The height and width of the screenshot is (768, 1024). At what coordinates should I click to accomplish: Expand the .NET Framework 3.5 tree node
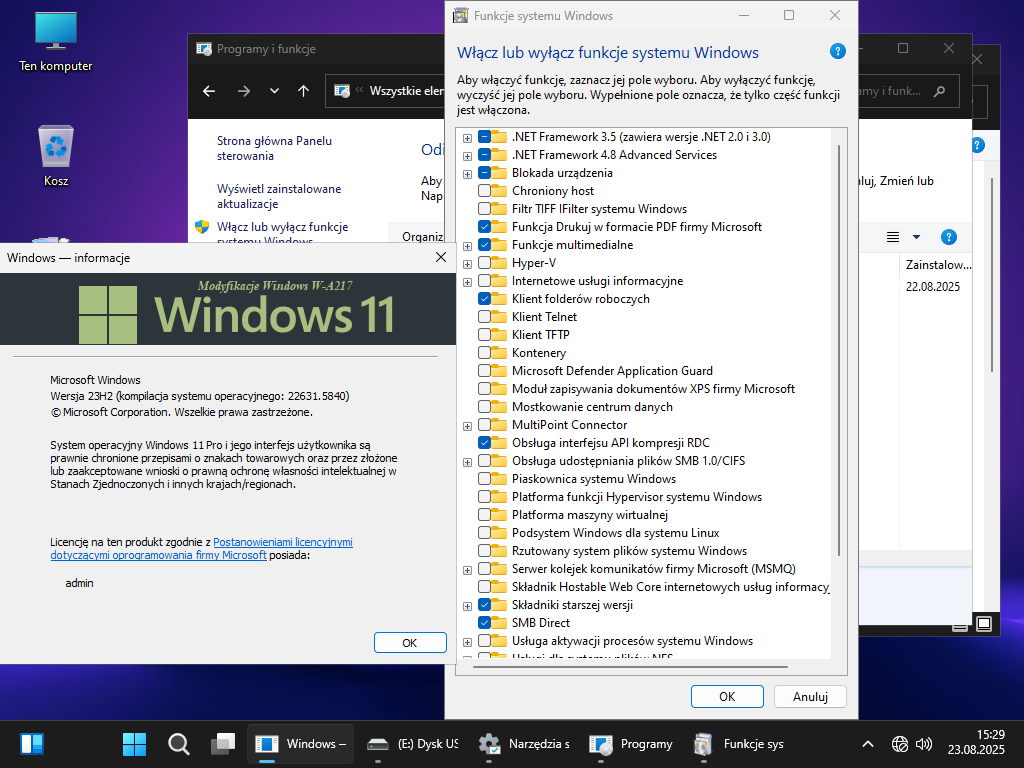(467, 137)
